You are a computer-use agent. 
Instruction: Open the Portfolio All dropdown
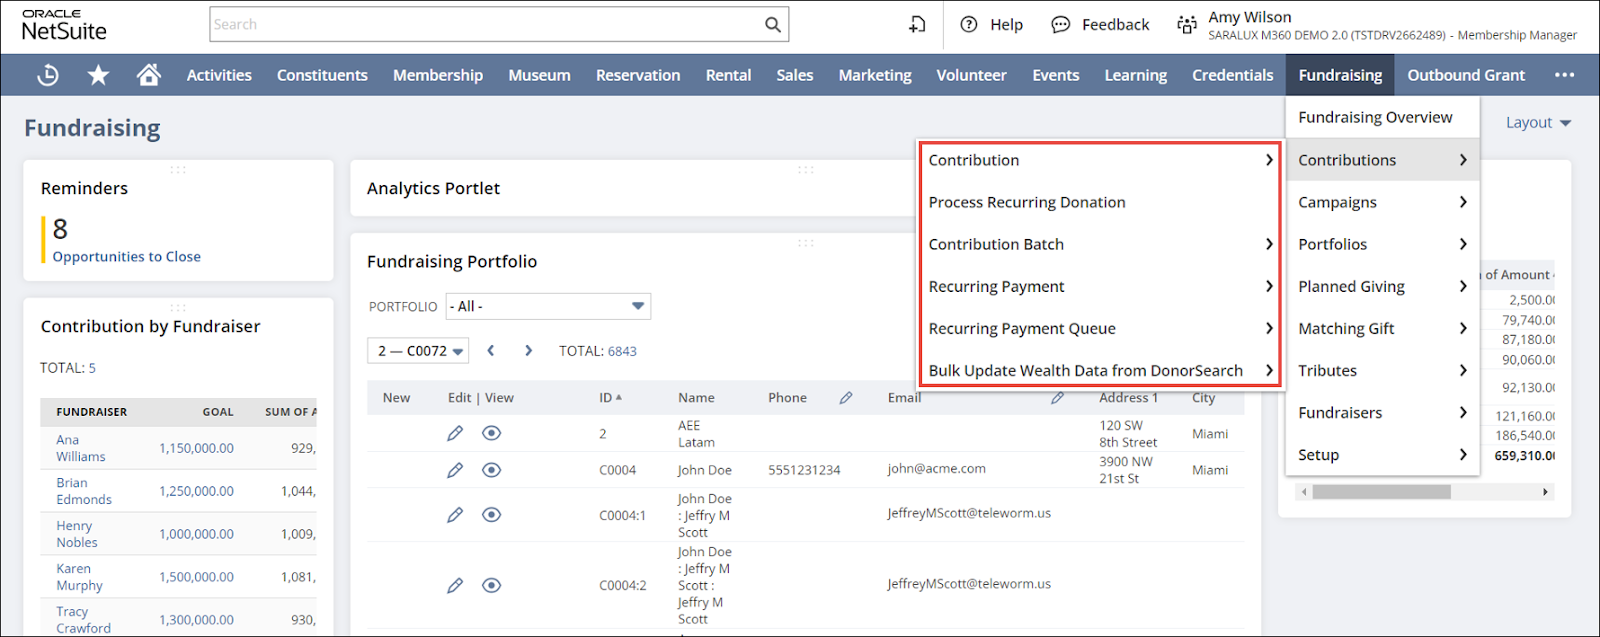click(548, 306)
